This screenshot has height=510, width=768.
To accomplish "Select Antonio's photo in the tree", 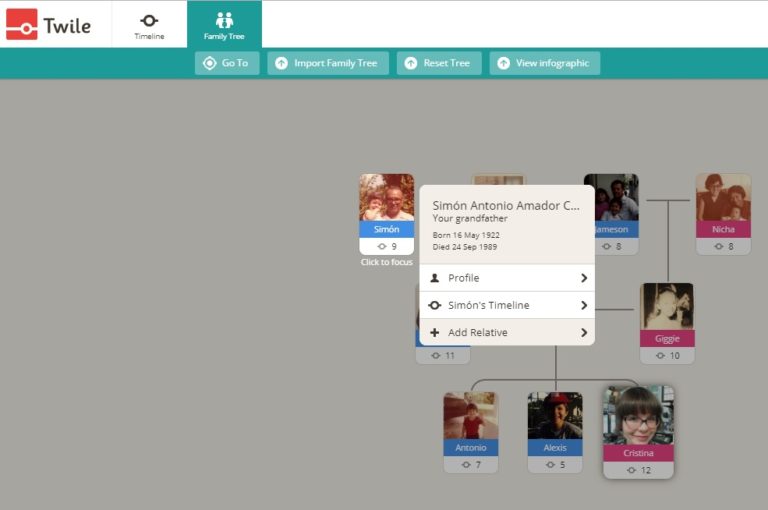I will 471,415.
